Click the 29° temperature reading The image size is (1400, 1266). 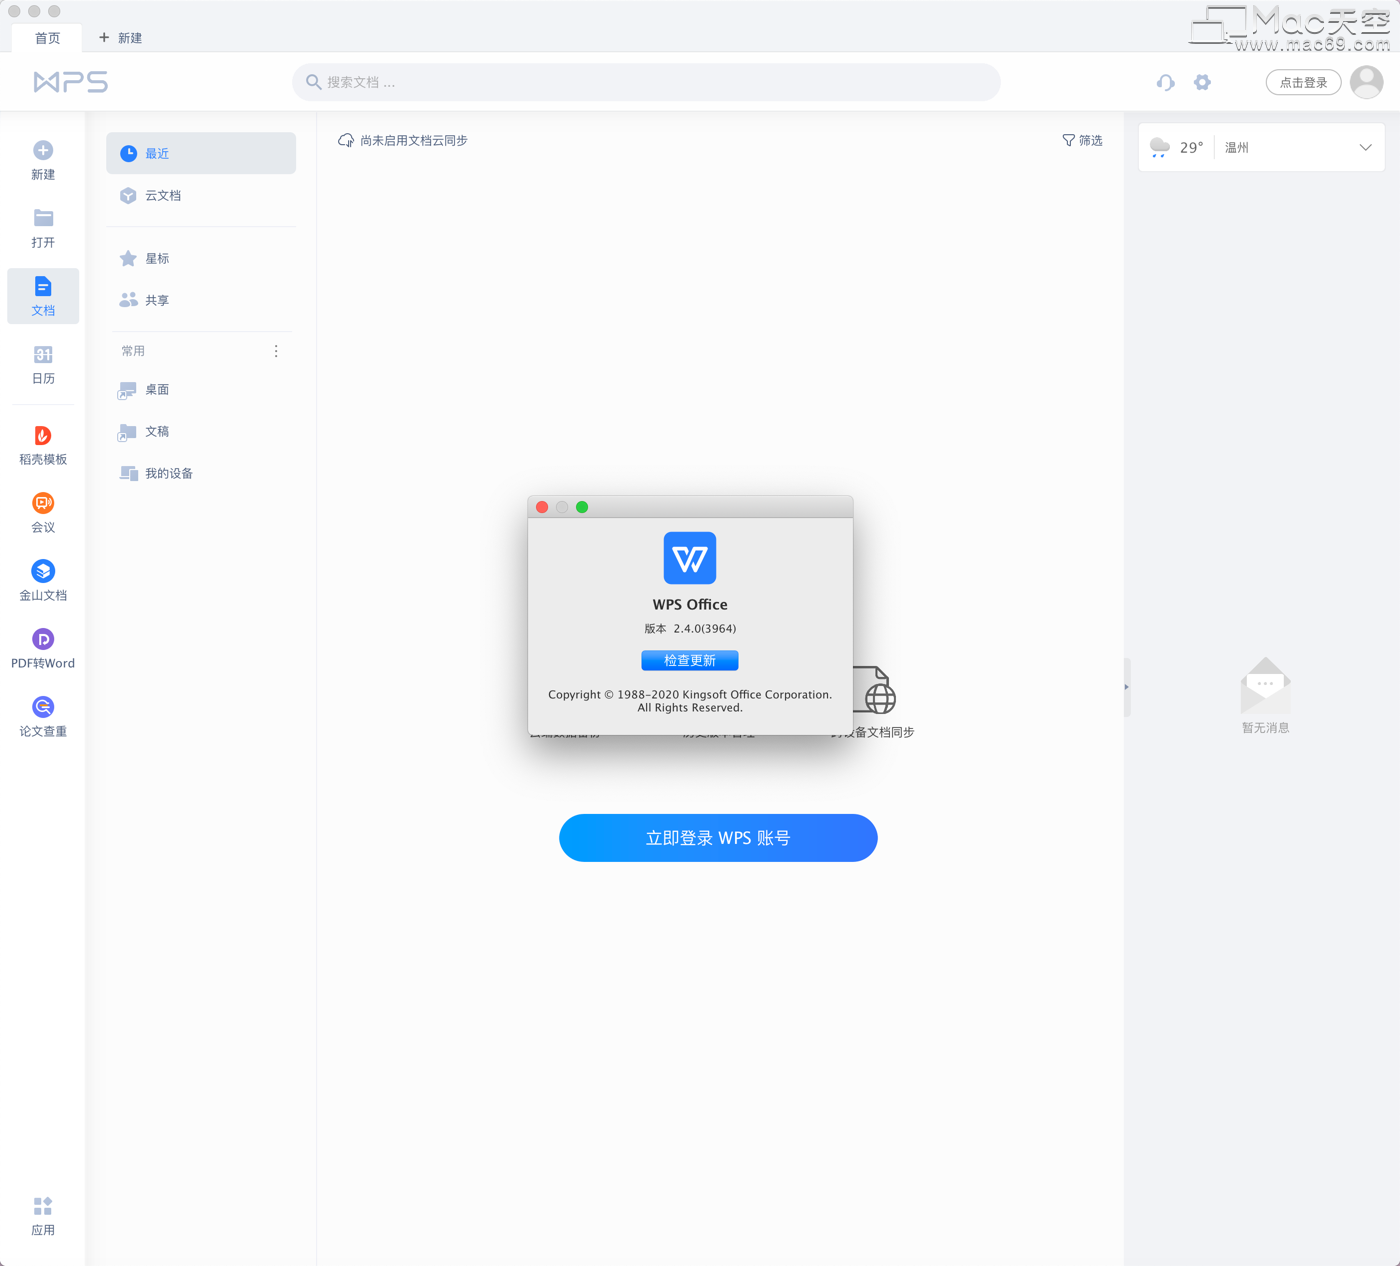tap(1191, 148)
